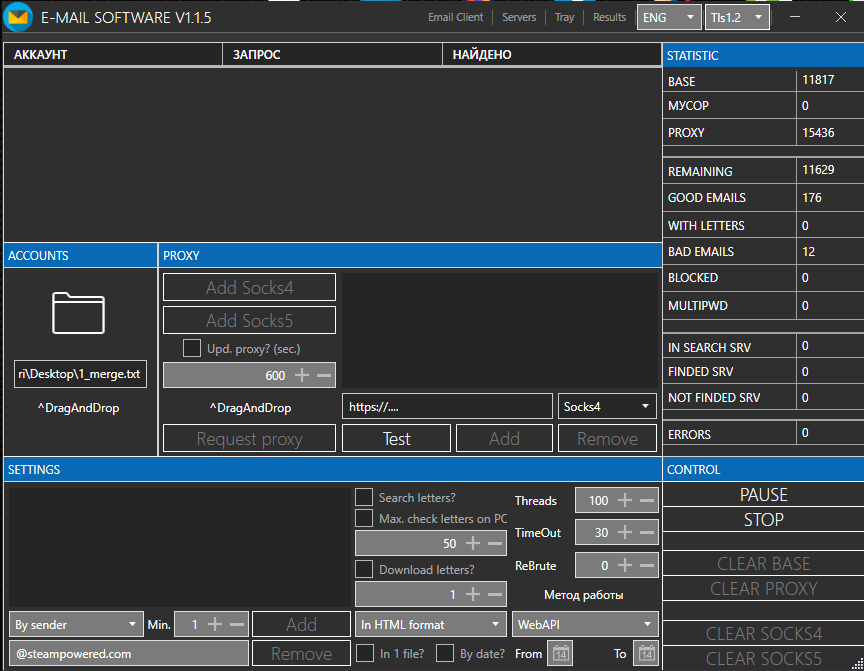Click the PROXY count 15436
This screenshot has width=864, height=671.
[x=818, y=133]
